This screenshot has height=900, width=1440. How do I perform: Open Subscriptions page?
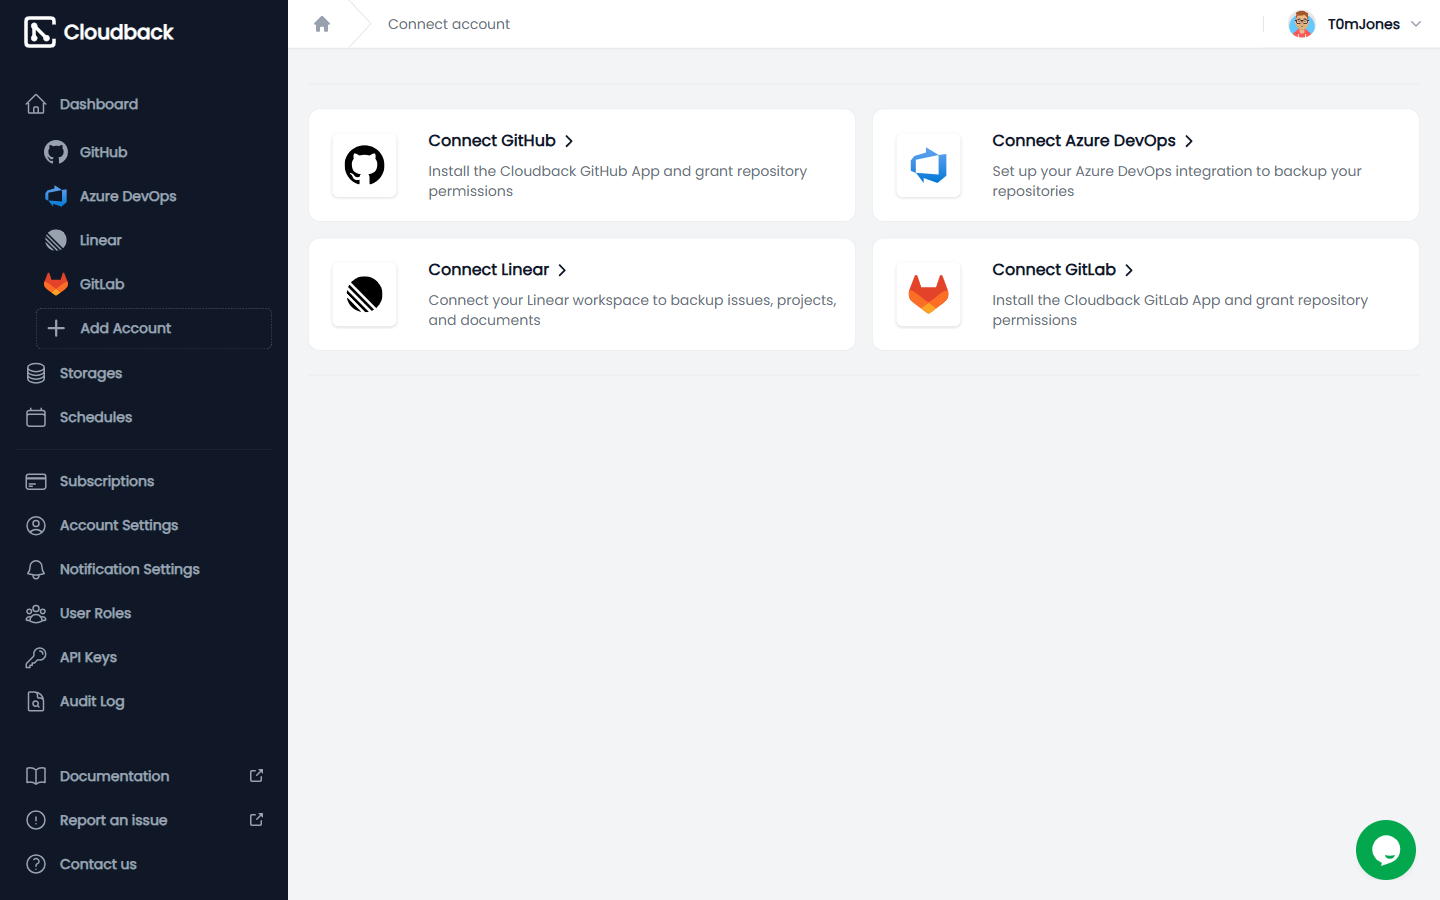point(144,481)
